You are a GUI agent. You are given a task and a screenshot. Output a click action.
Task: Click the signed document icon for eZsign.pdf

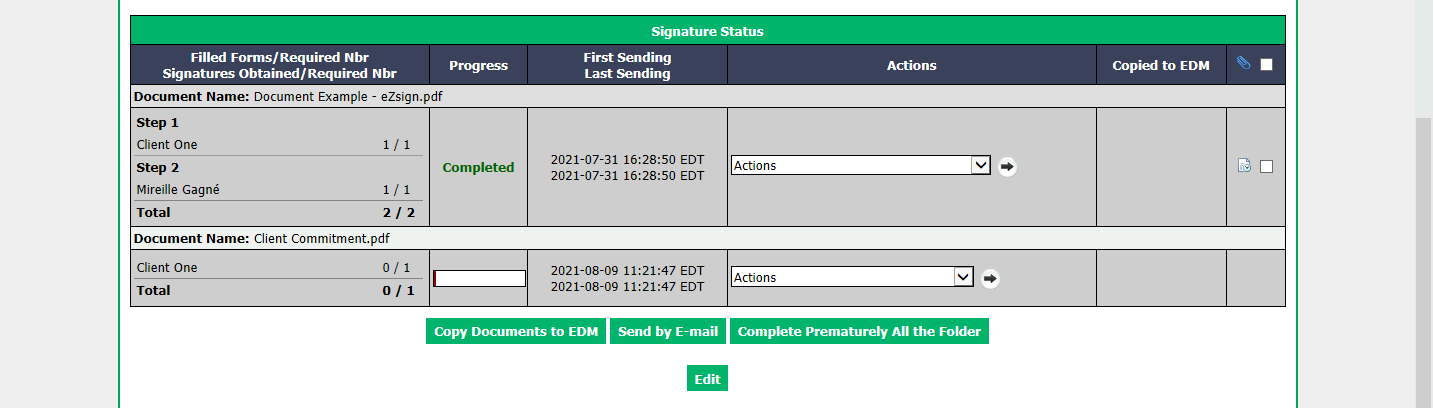[1244, 166]
